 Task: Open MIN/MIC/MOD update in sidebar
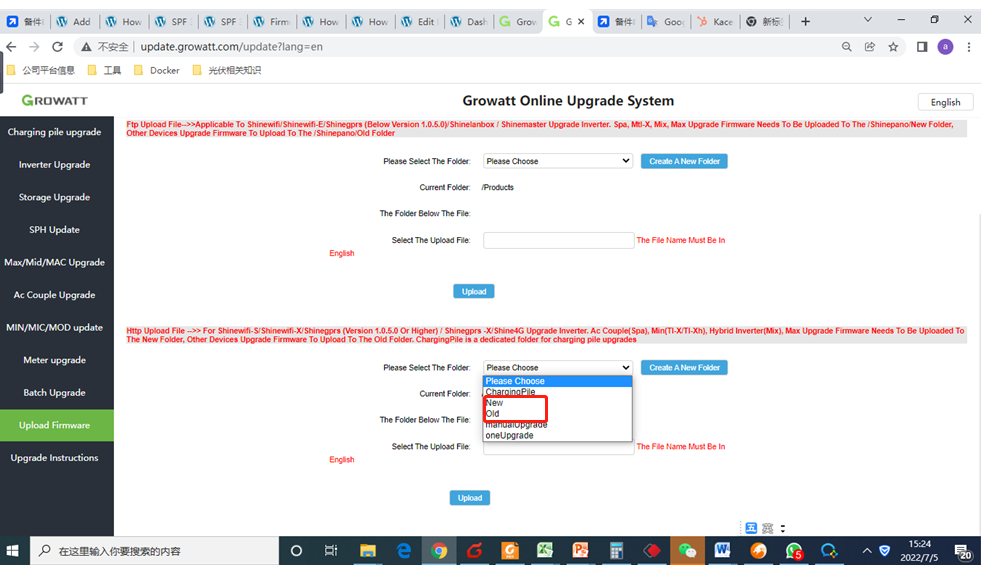(x=54, y=327)
